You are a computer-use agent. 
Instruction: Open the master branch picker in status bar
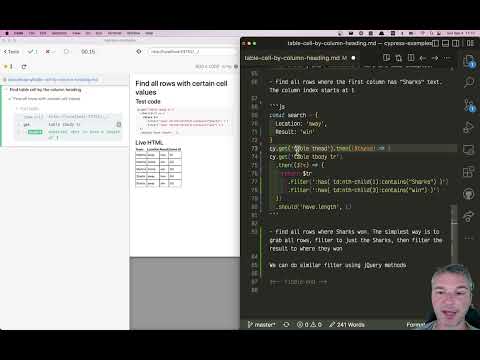click(262, 324)
